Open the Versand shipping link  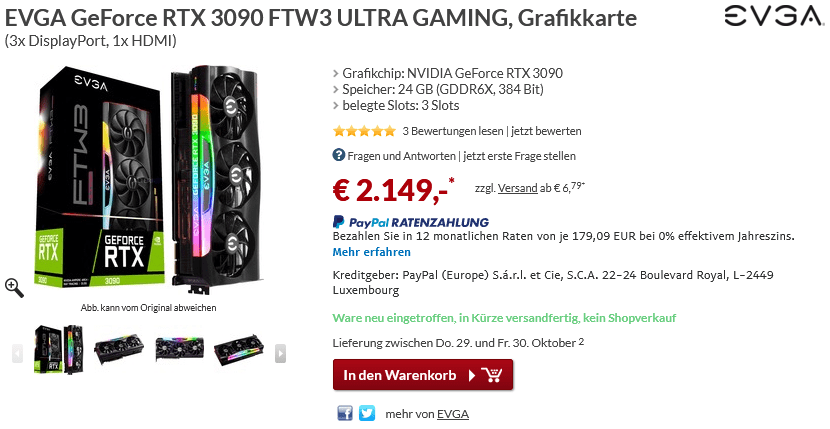coord(518,188)
